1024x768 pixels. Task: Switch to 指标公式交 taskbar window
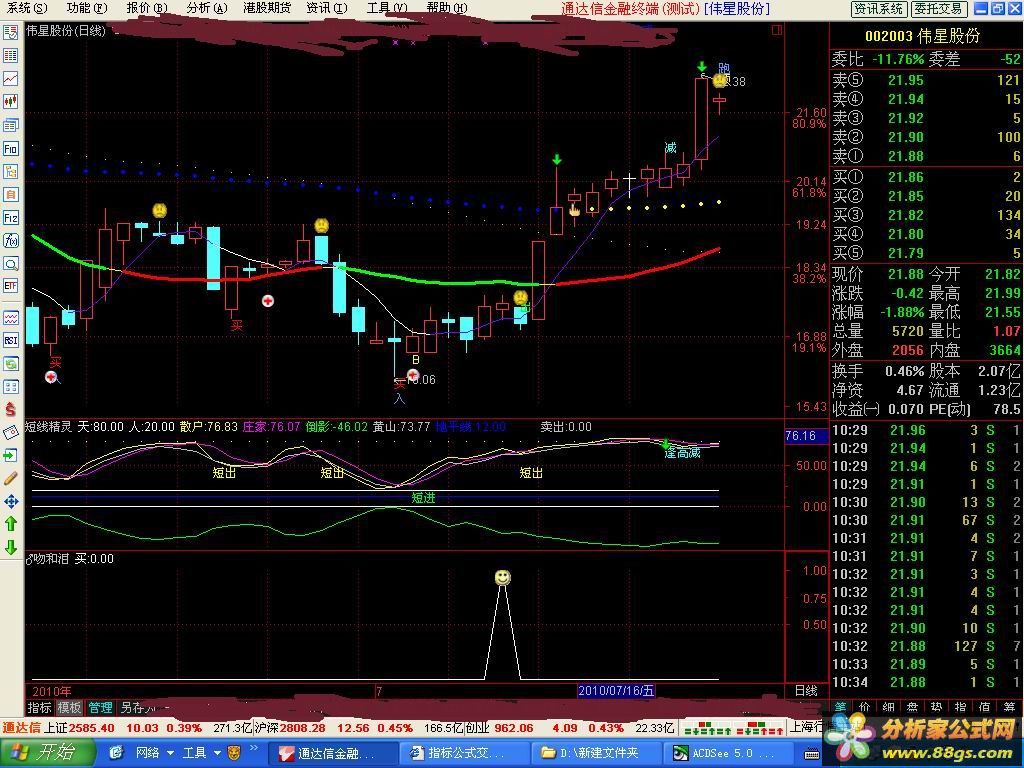[462, 753]
